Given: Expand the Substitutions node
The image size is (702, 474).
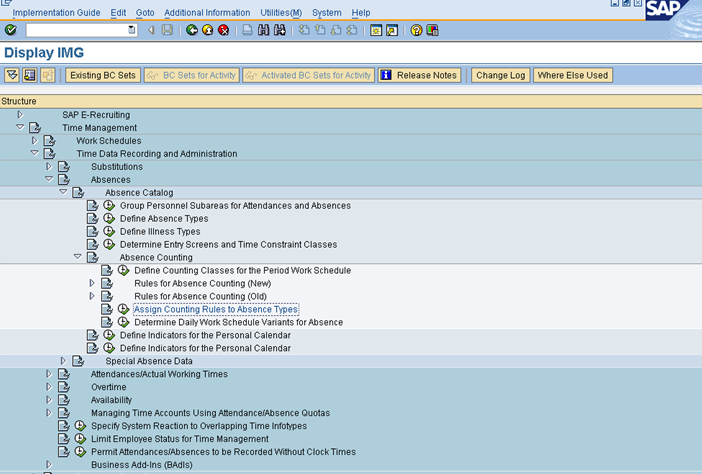Looking at the screenshot, I should click(49, 167).
